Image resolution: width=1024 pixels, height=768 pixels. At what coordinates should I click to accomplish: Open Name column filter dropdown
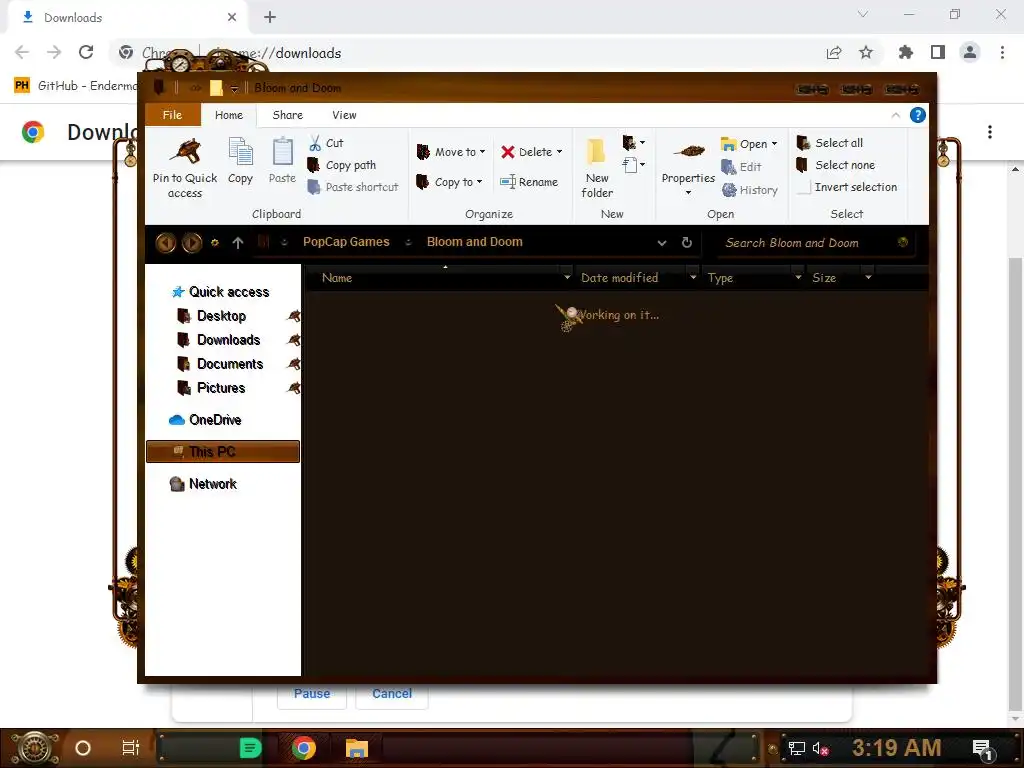566,278
